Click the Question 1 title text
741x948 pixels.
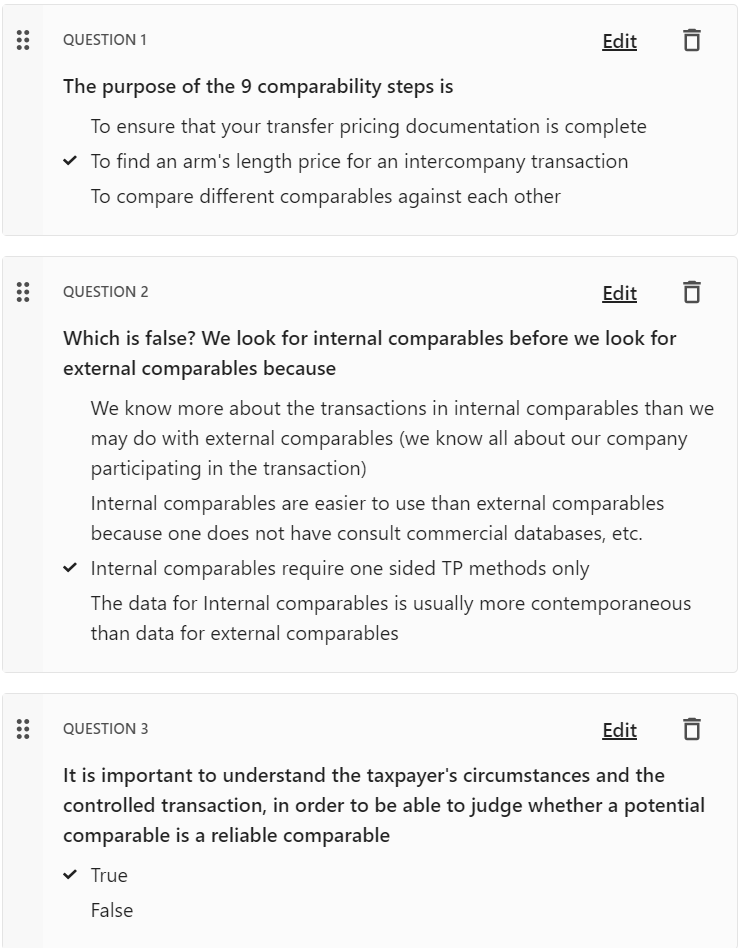[x=258, y=86]
